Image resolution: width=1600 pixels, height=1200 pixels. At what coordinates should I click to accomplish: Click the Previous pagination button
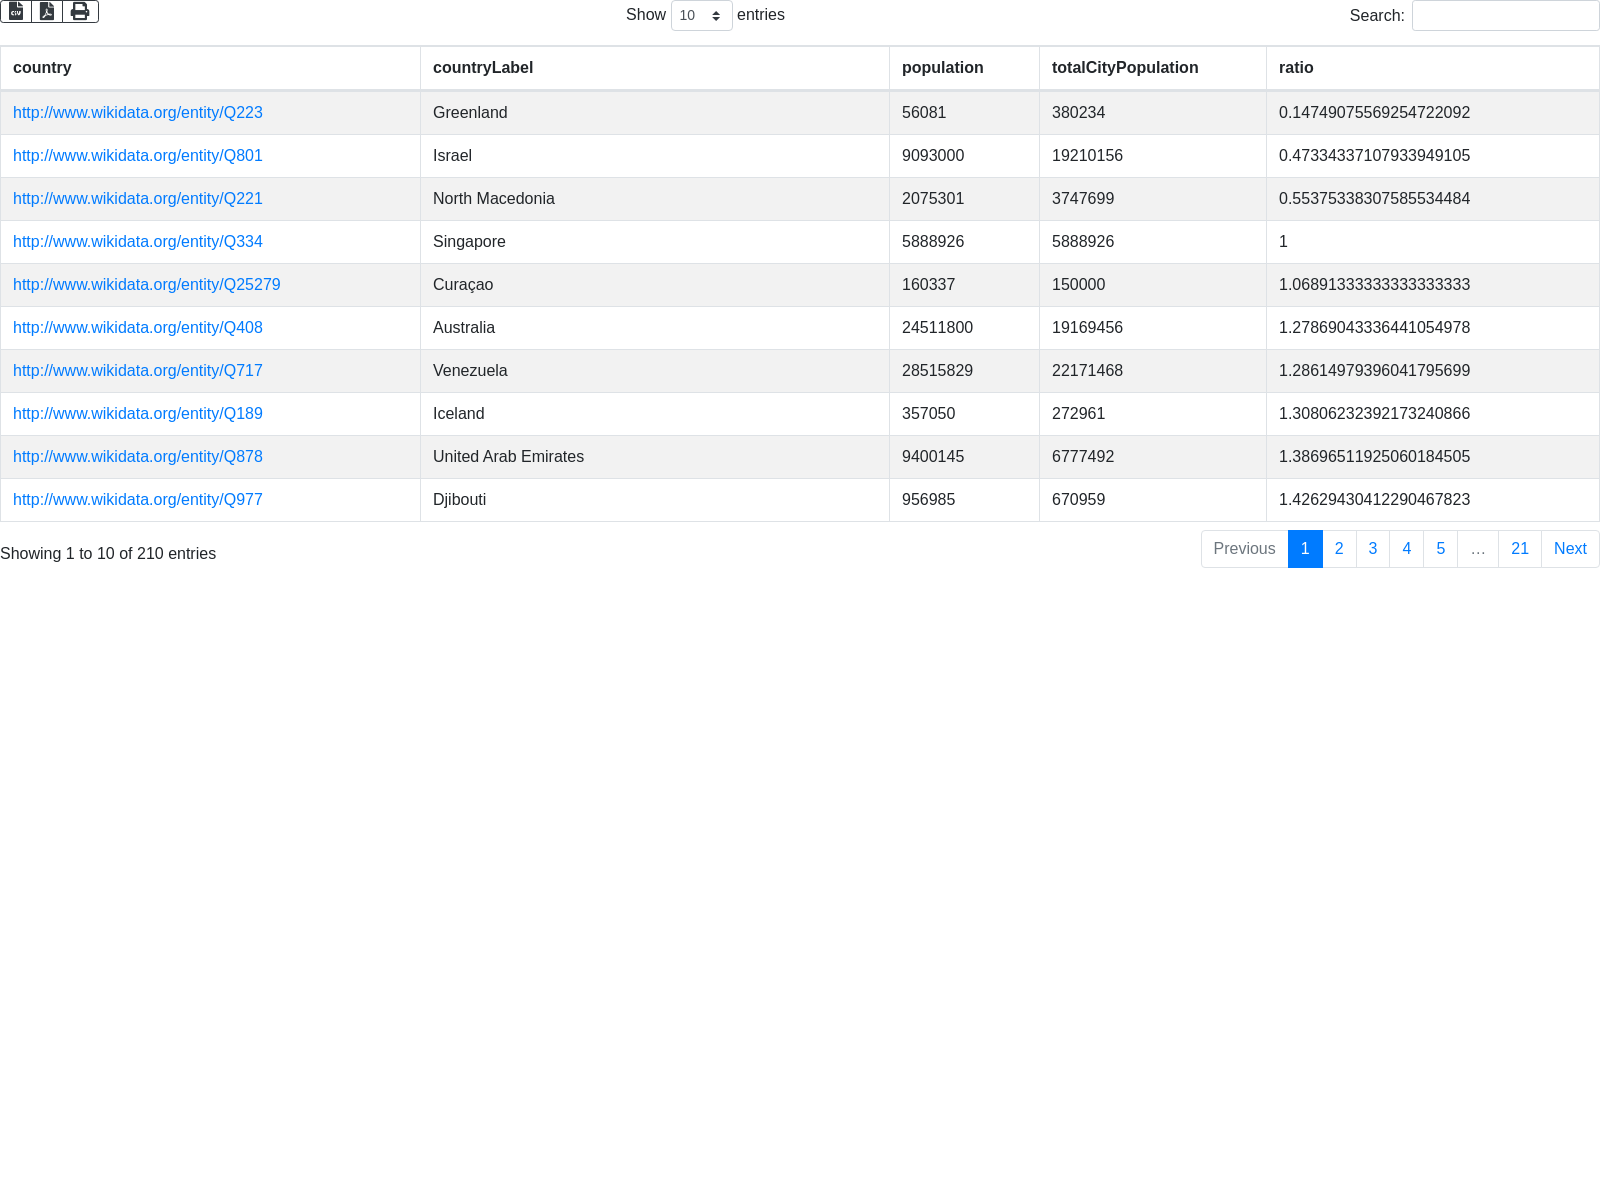click(x=1244, y=549)
